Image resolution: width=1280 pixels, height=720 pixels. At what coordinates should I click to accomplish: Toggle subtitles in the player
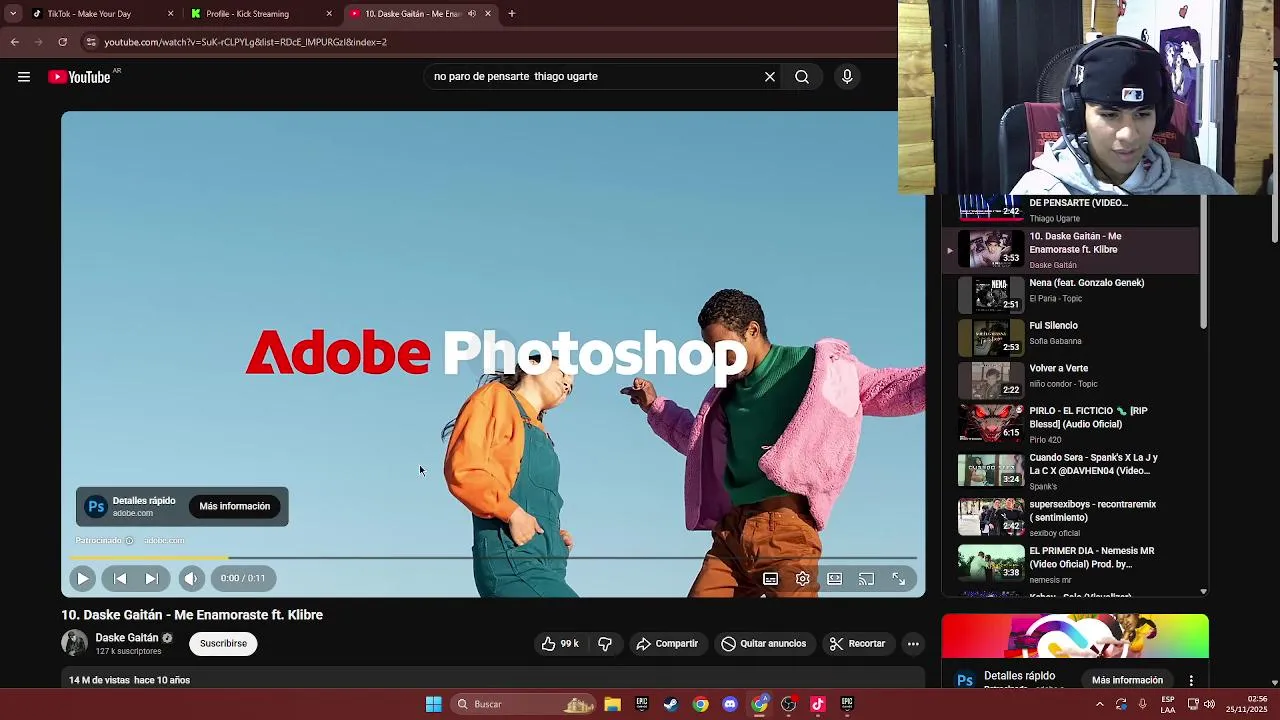coord(770,579)
